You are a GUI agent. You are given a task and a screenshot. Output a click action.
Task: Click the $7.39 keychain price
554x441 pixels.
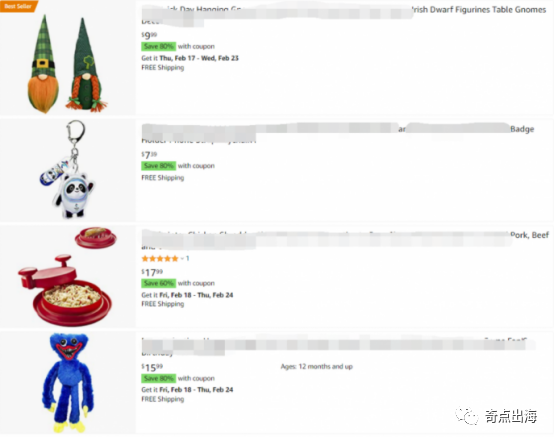pyautogui.click(x=149, y=155)
